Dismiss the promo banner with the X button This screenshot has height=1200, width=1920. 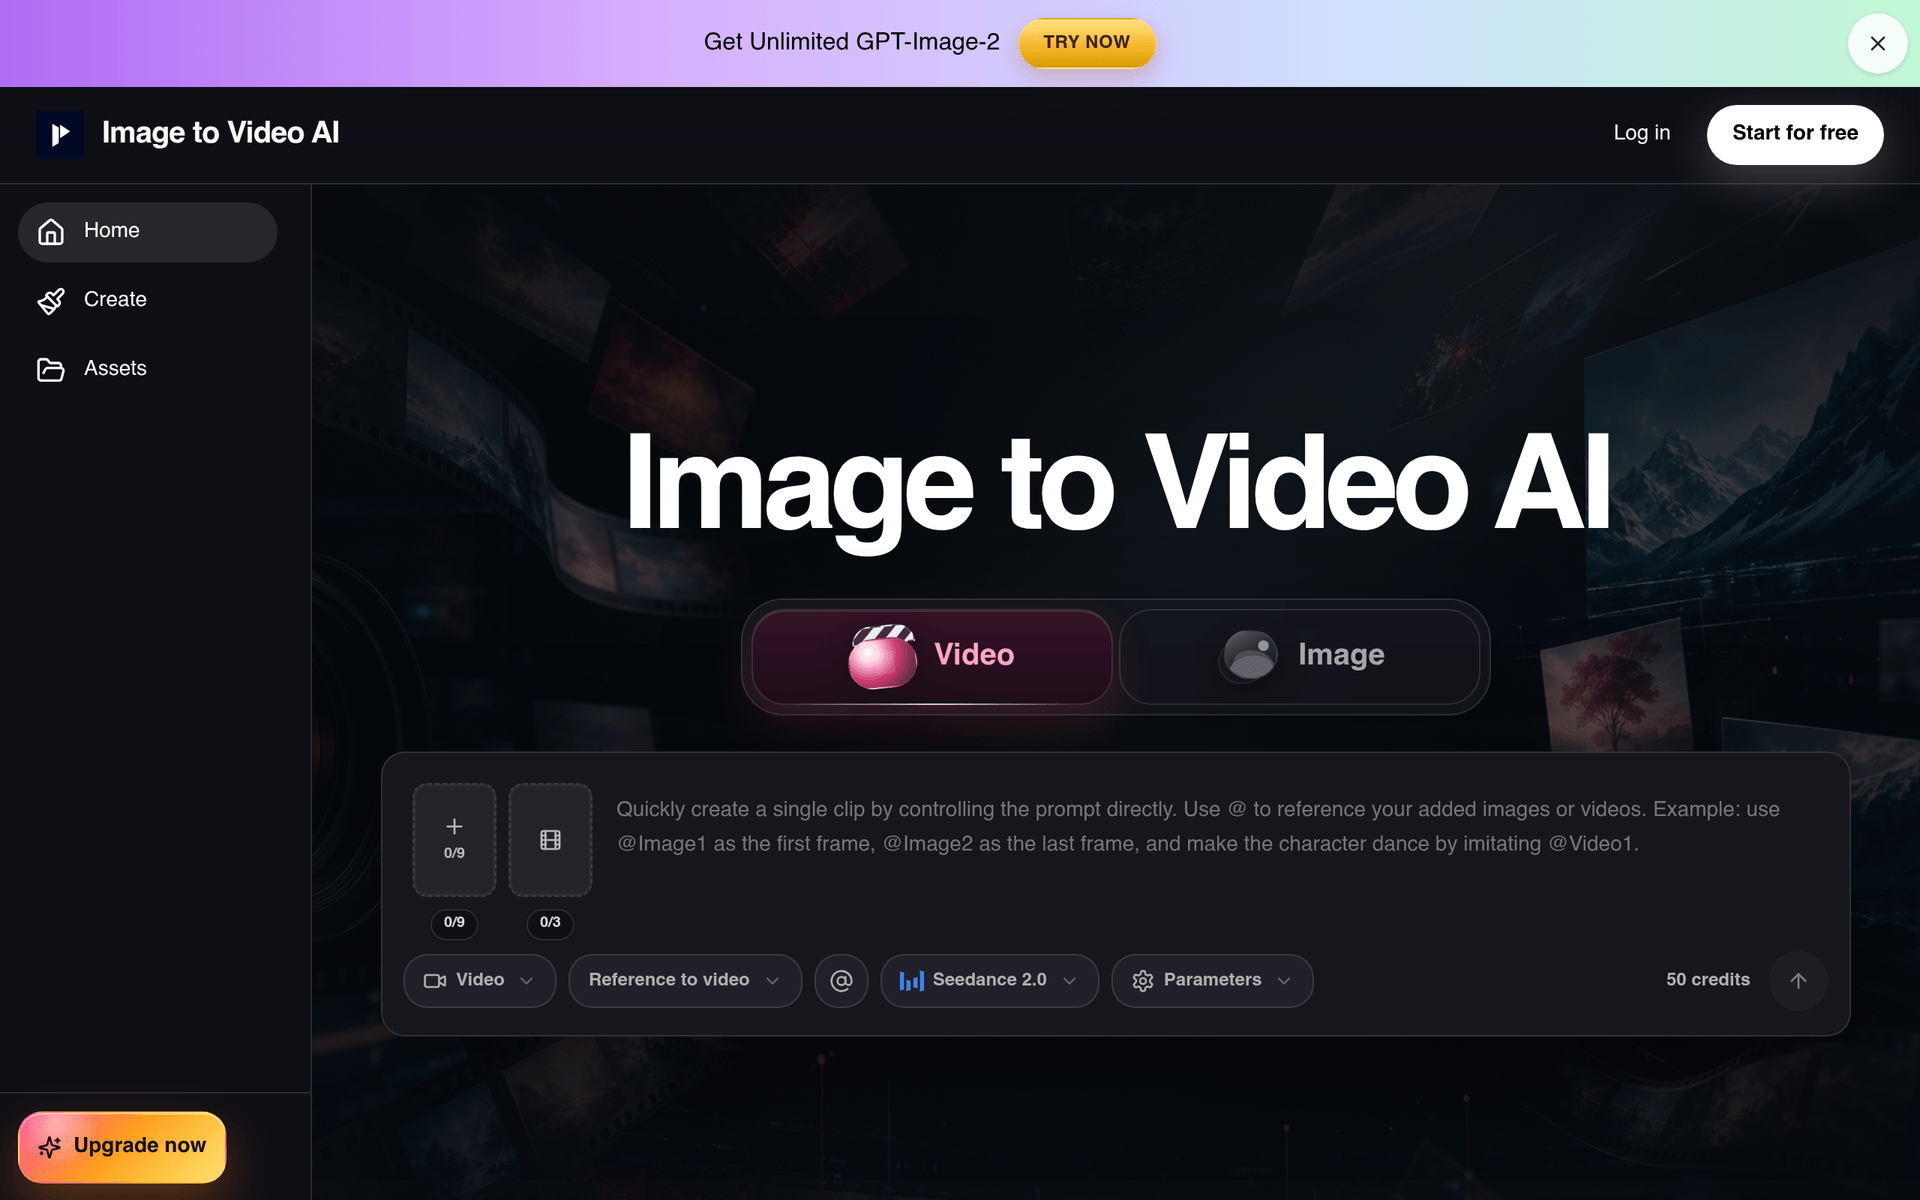click(1877, 43)
